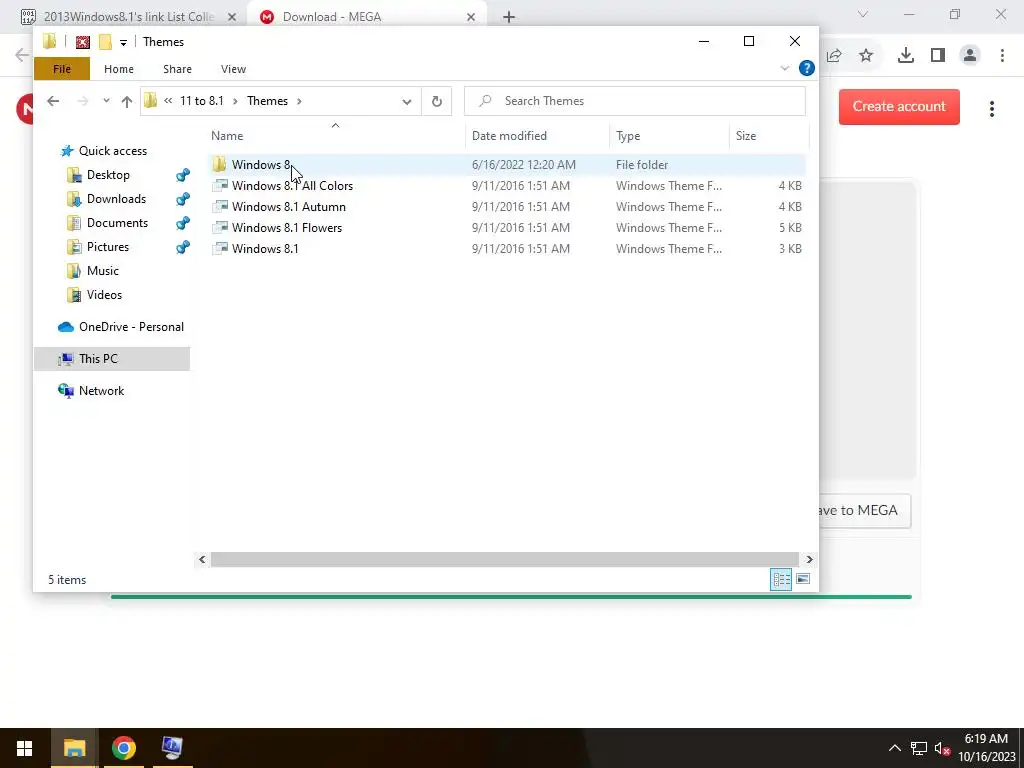
Task: Open Documents in Quick access
Action: pyautogui.click(x=117, y=223)
